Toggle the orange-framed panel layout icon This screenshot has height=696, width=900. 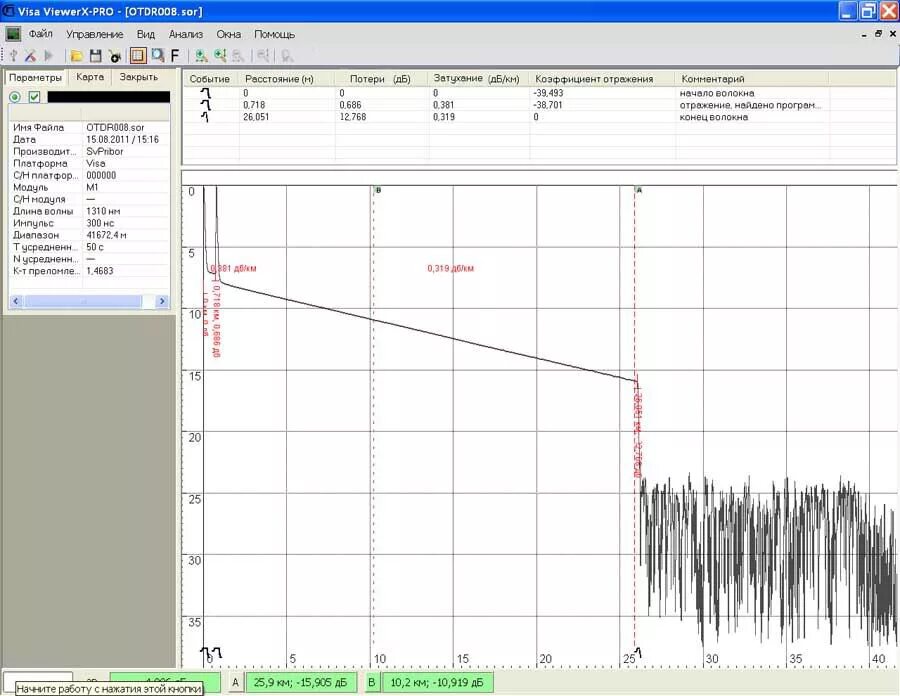point(138,56)
